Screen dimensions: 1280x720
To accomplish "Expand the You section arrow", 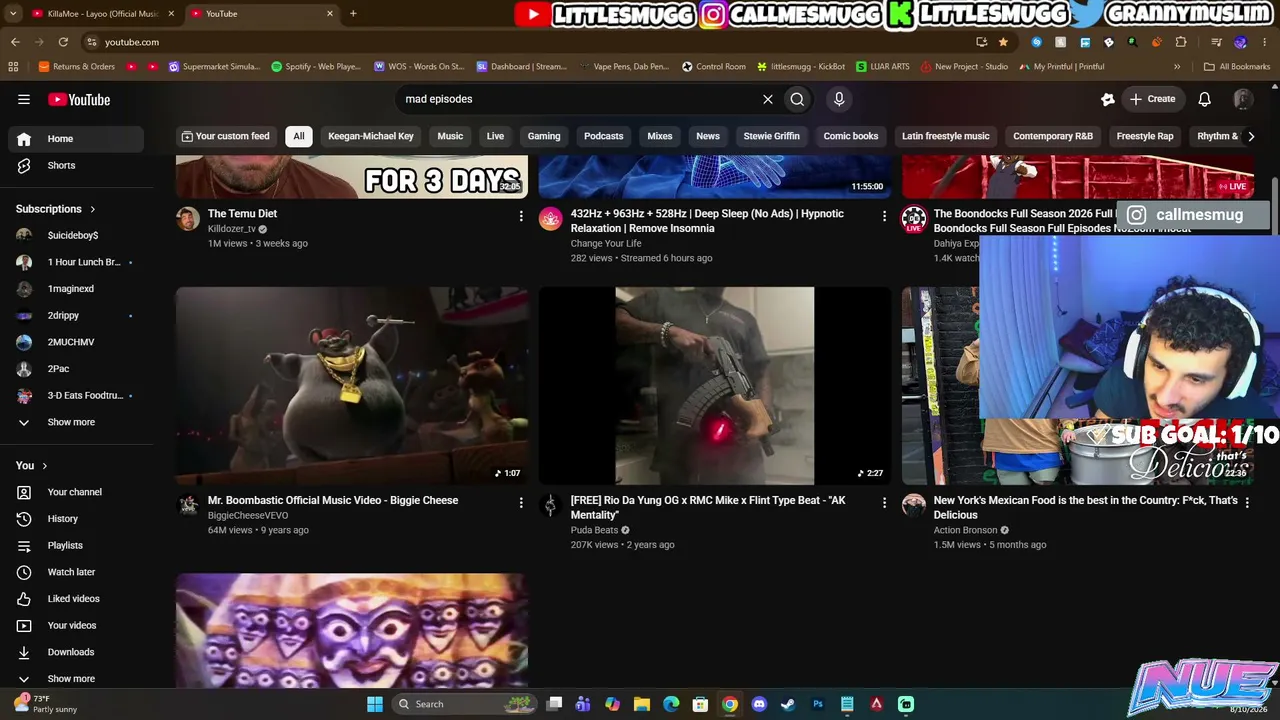I will click(44, 465).
